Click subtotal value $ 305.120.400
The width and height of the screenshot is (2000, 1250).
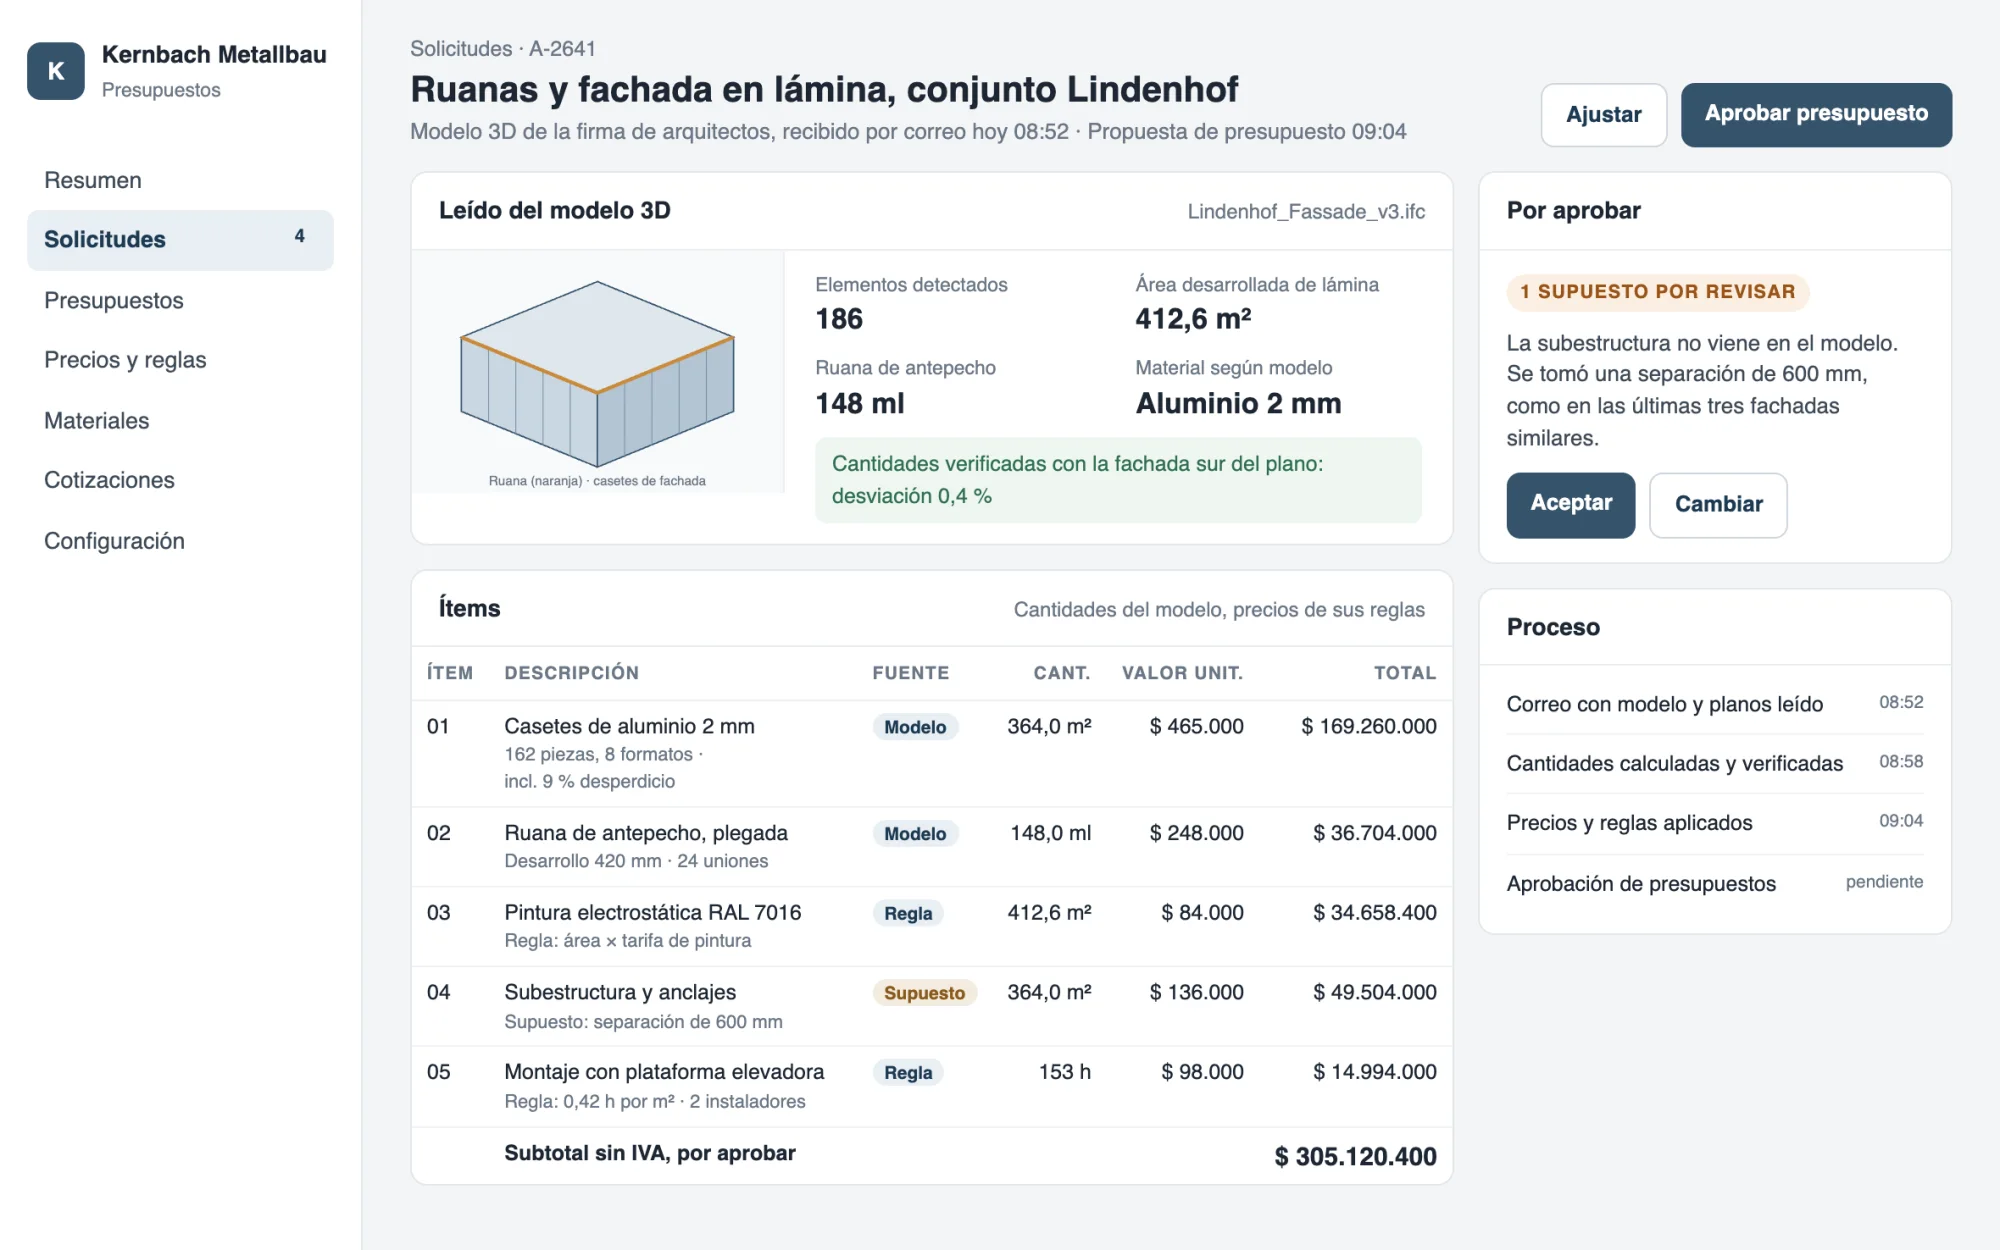click(1355, 1157)
